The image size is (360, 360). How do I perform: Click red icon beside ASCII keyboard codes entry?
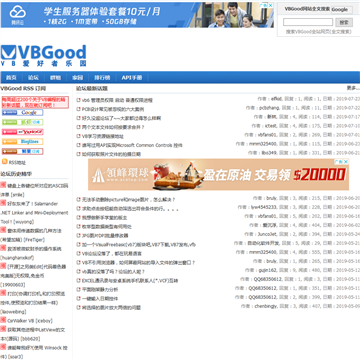[x=3, y=185]
